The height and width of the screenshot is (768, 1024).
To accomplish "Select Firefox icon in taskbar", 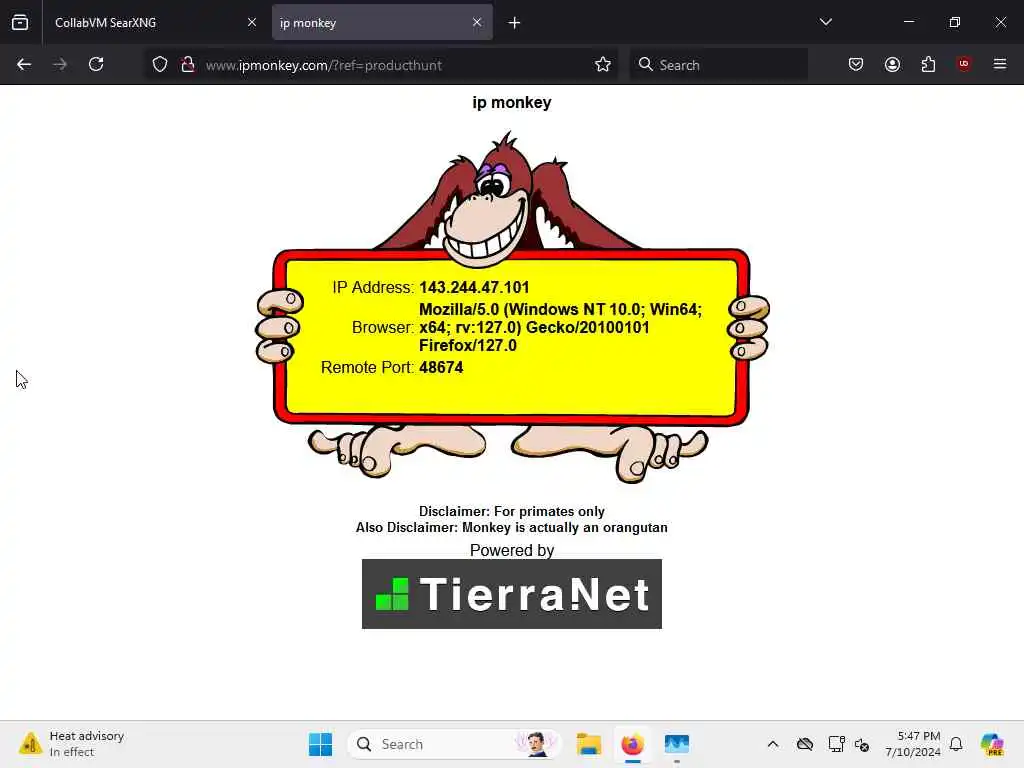I will coord(632,744).
